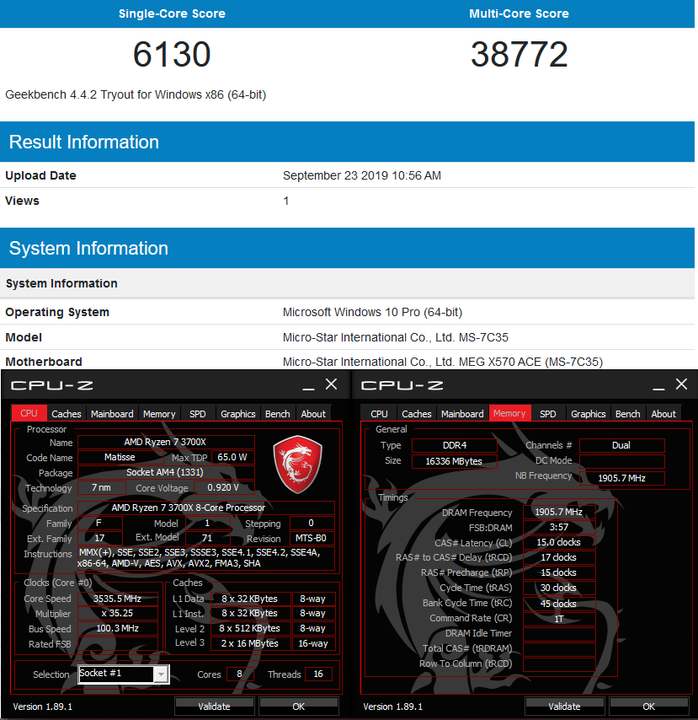
Task: Click the FSB:DRAM ratio 3:57
Action: (x=559, y=527)
